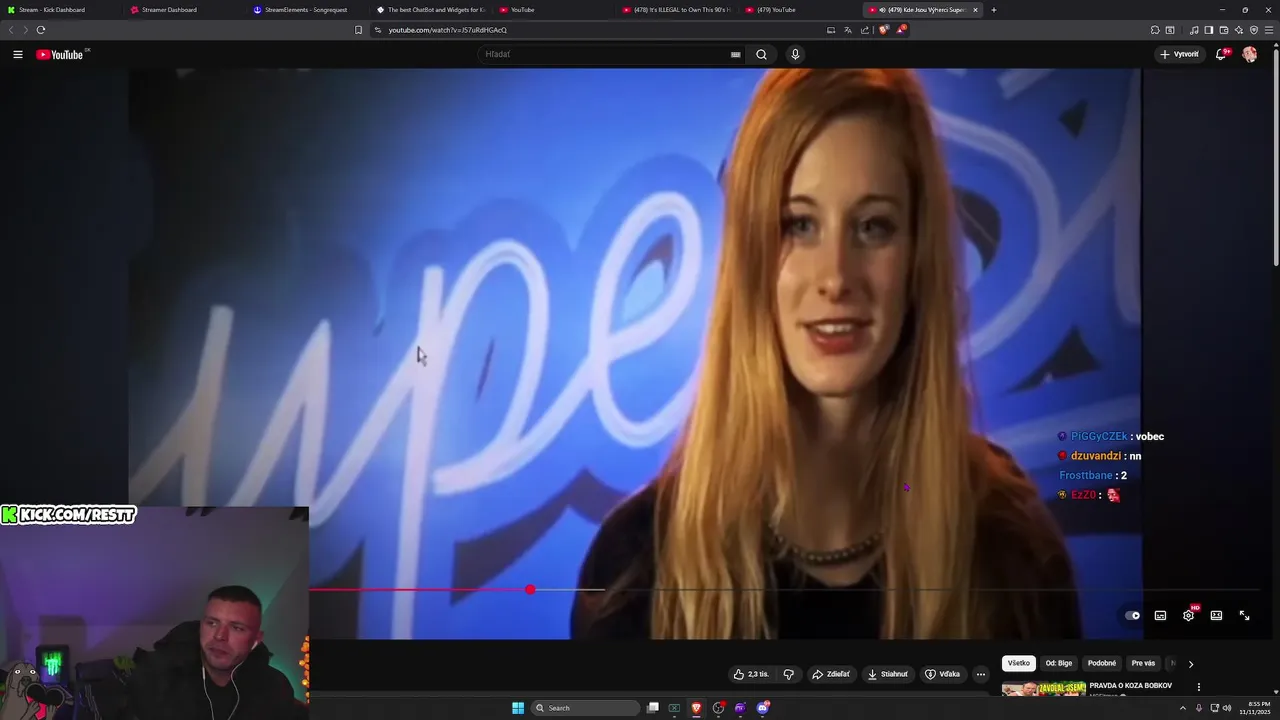Open browser extensions puzzle icon
This screenshot has width=1280, height=720.
(x=1155, y=30)
